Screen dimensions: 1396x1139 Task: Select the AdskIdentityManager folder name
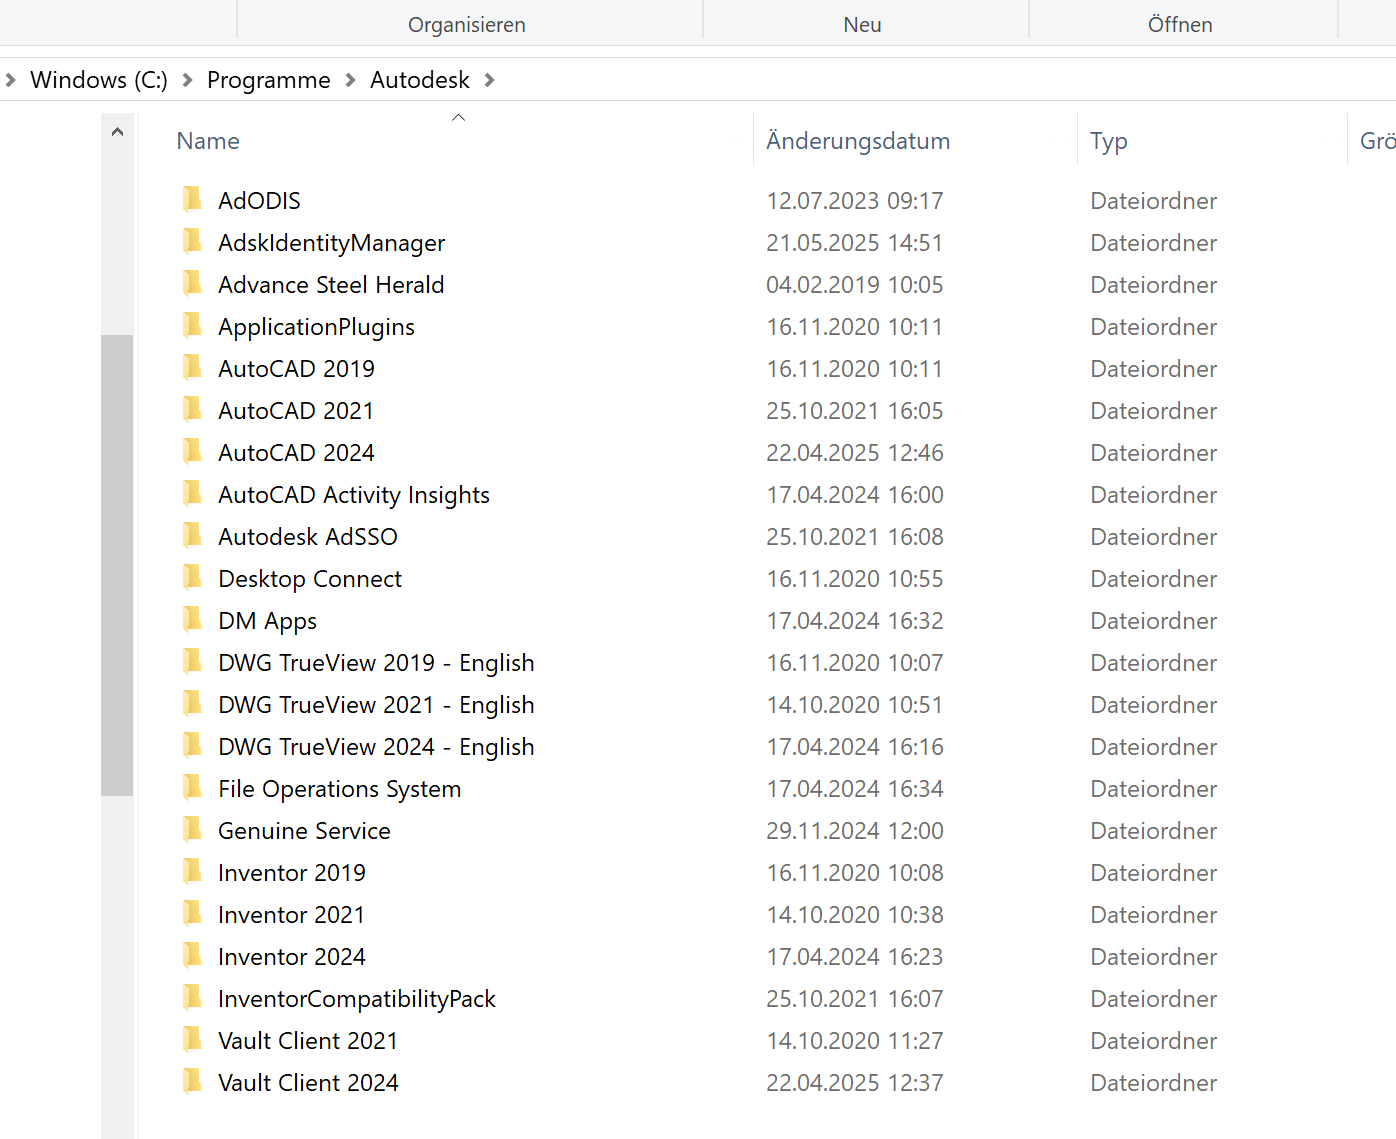331,243
